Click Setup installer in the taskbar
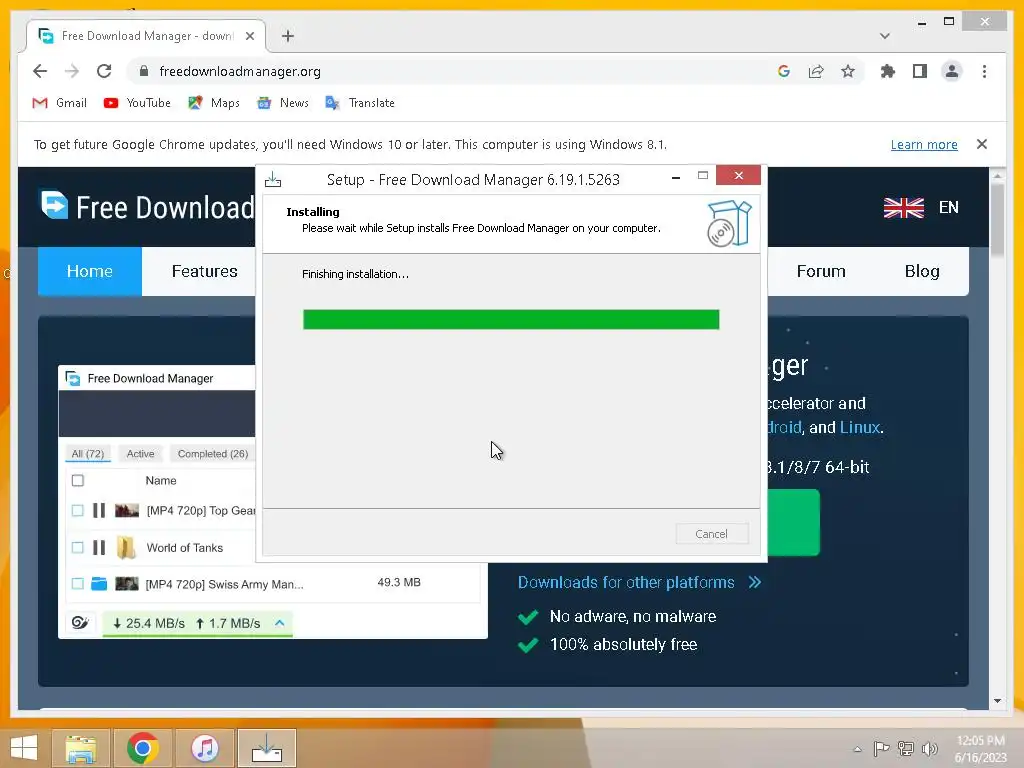Screen dimensions: 1024x768 [x=266, y=748]
